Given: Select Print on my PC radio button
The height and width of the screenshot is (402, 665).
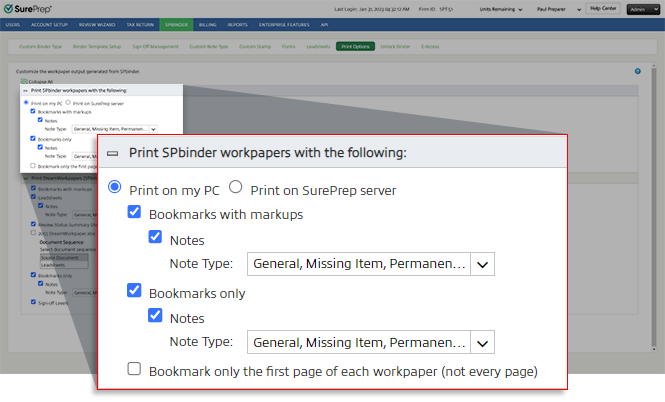Looking at the screenshot, I should 116,188.
